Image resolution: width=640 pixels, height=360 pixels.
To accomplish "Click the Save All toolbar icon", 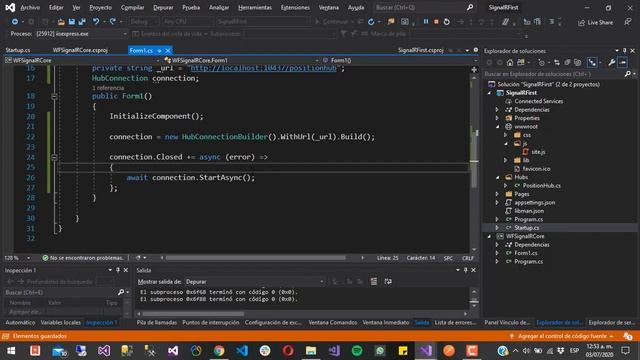I will click(82, 22).
